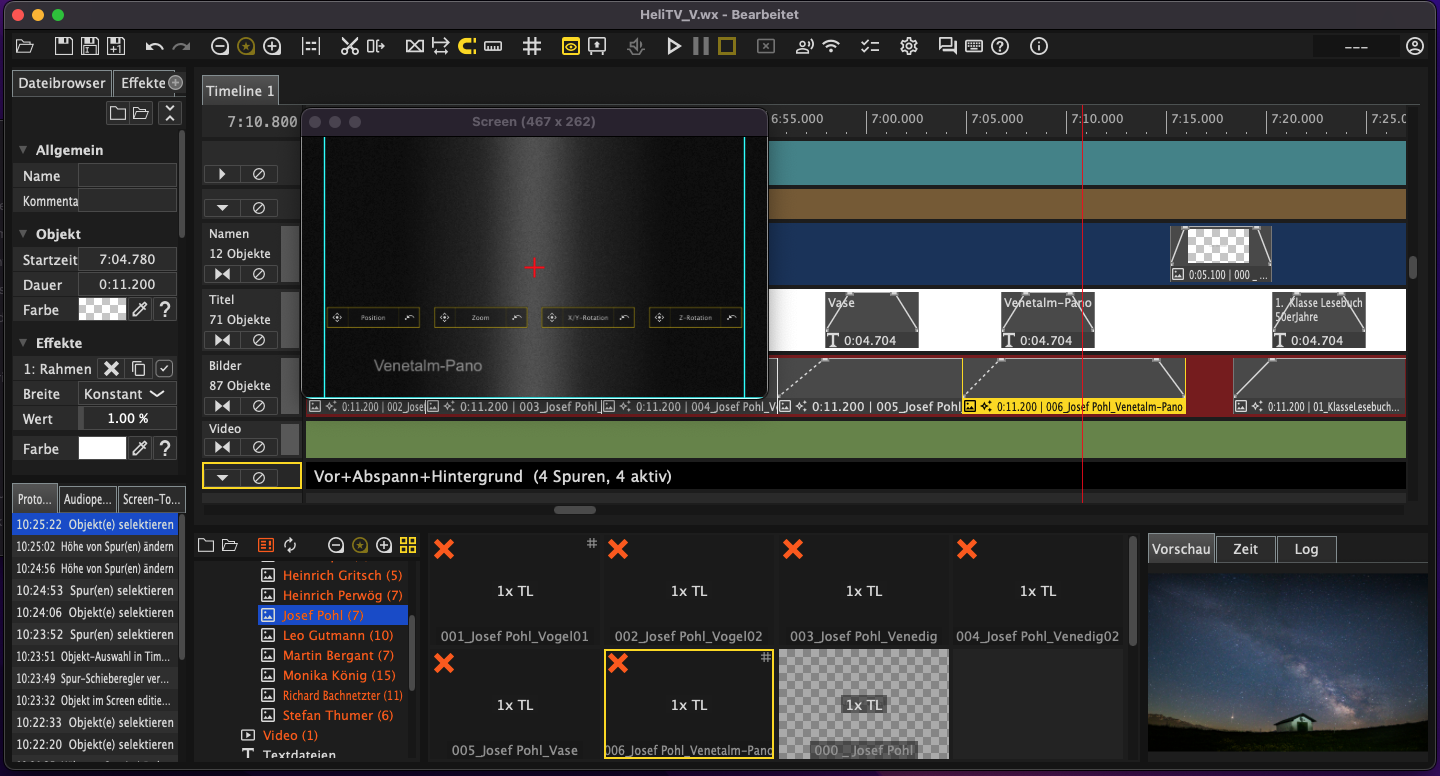Image resolution: width=1440 pixels, height=776 pixels.
Task: Expand the collapsed track group with right arrow
Action: tap(222, 174)
